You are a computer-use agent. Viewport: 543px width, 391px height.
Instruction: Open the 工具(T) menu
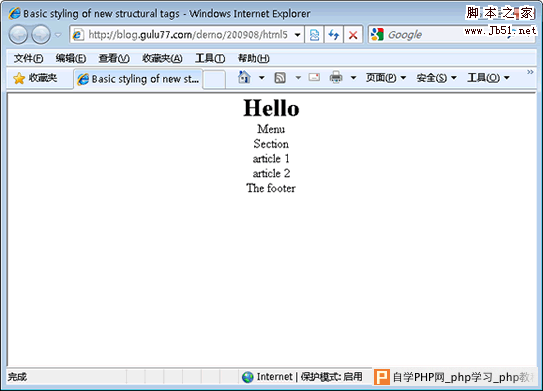(x=210, y=58)
